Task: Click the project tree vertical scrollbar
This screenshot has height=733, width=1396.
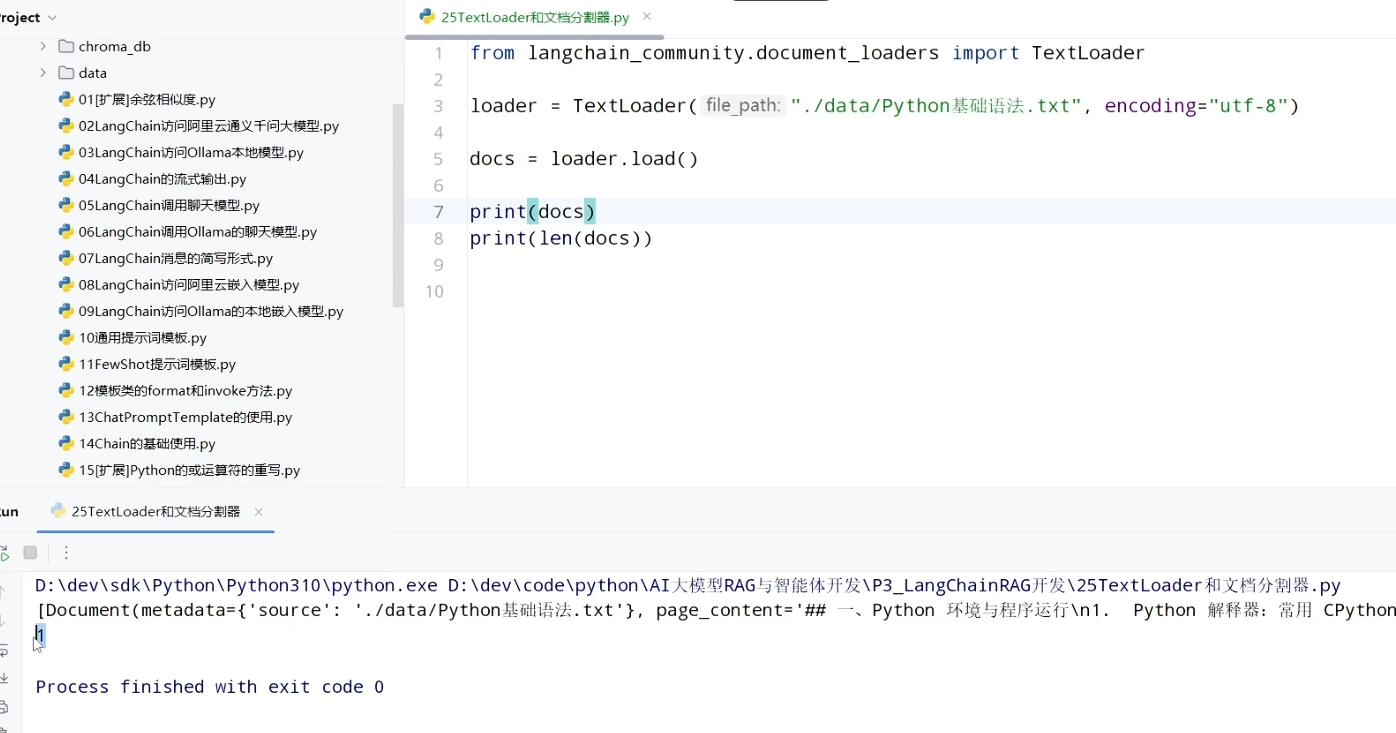Action: pos(398,205)
